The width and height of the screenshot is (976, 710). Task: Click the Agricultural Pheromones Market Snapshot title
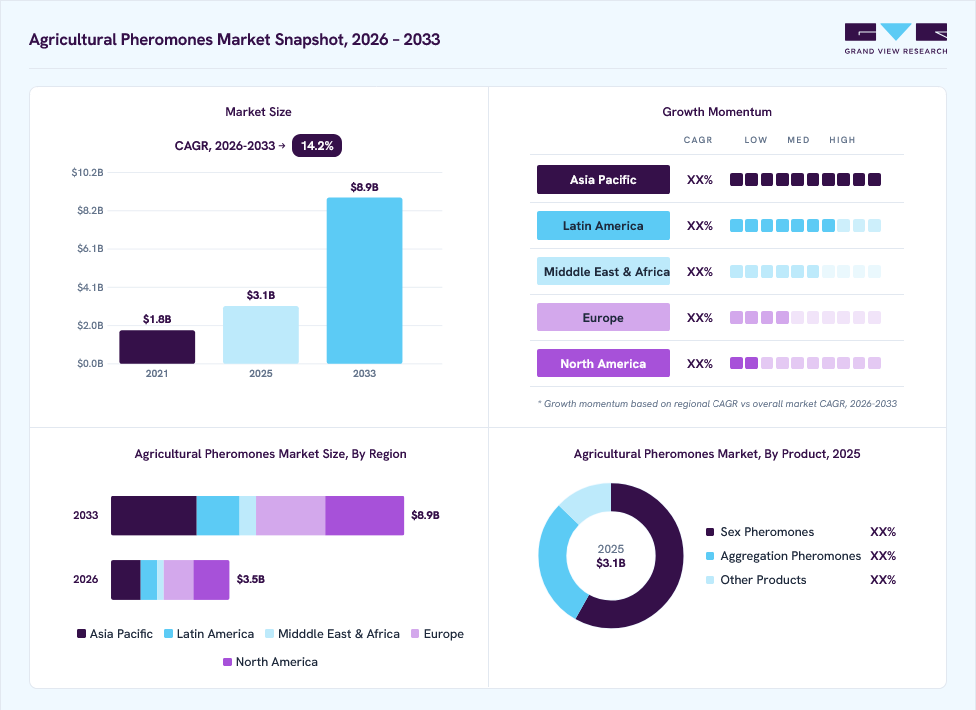click(x=235, y=39)
